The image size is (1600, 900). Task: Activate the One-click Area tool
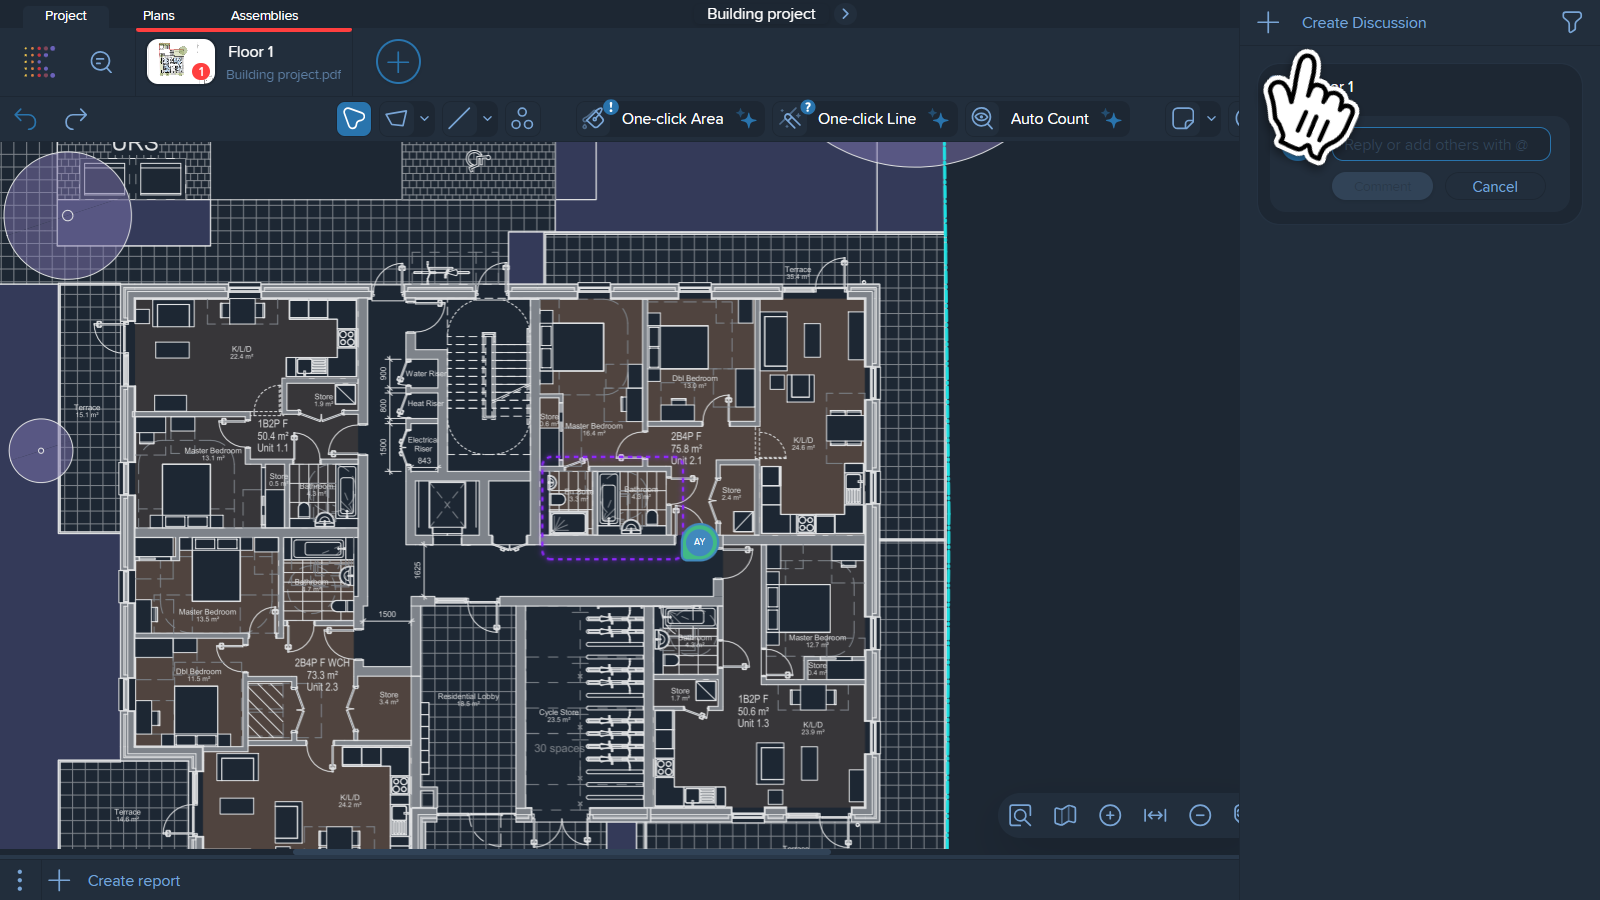point(669,118)
